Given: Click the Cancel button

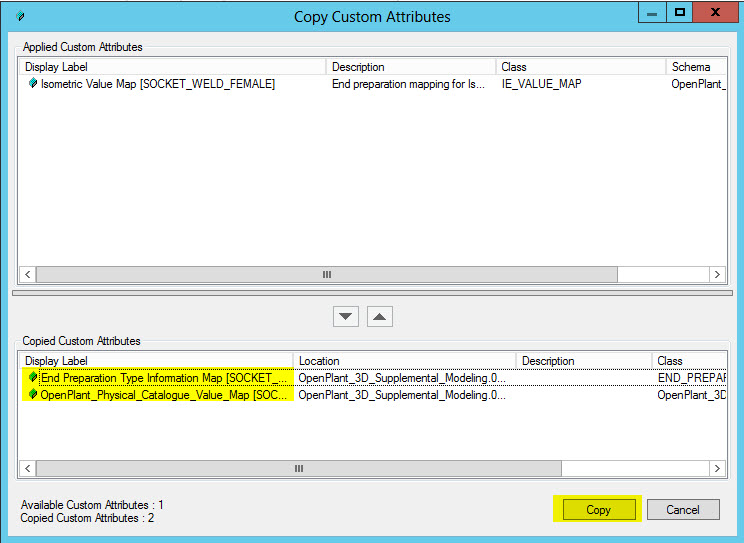Looking at the screenshot, I should pos(683,510).
